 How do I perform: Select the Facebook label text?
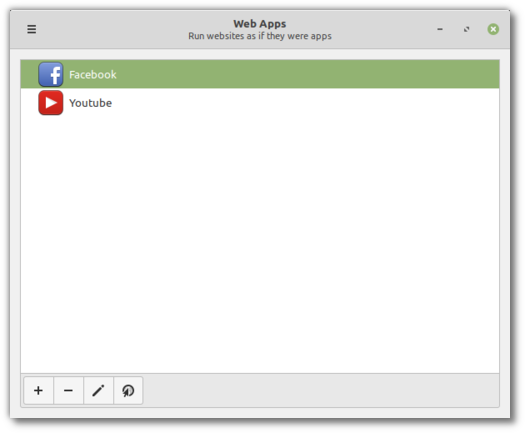tap(93, 74)
